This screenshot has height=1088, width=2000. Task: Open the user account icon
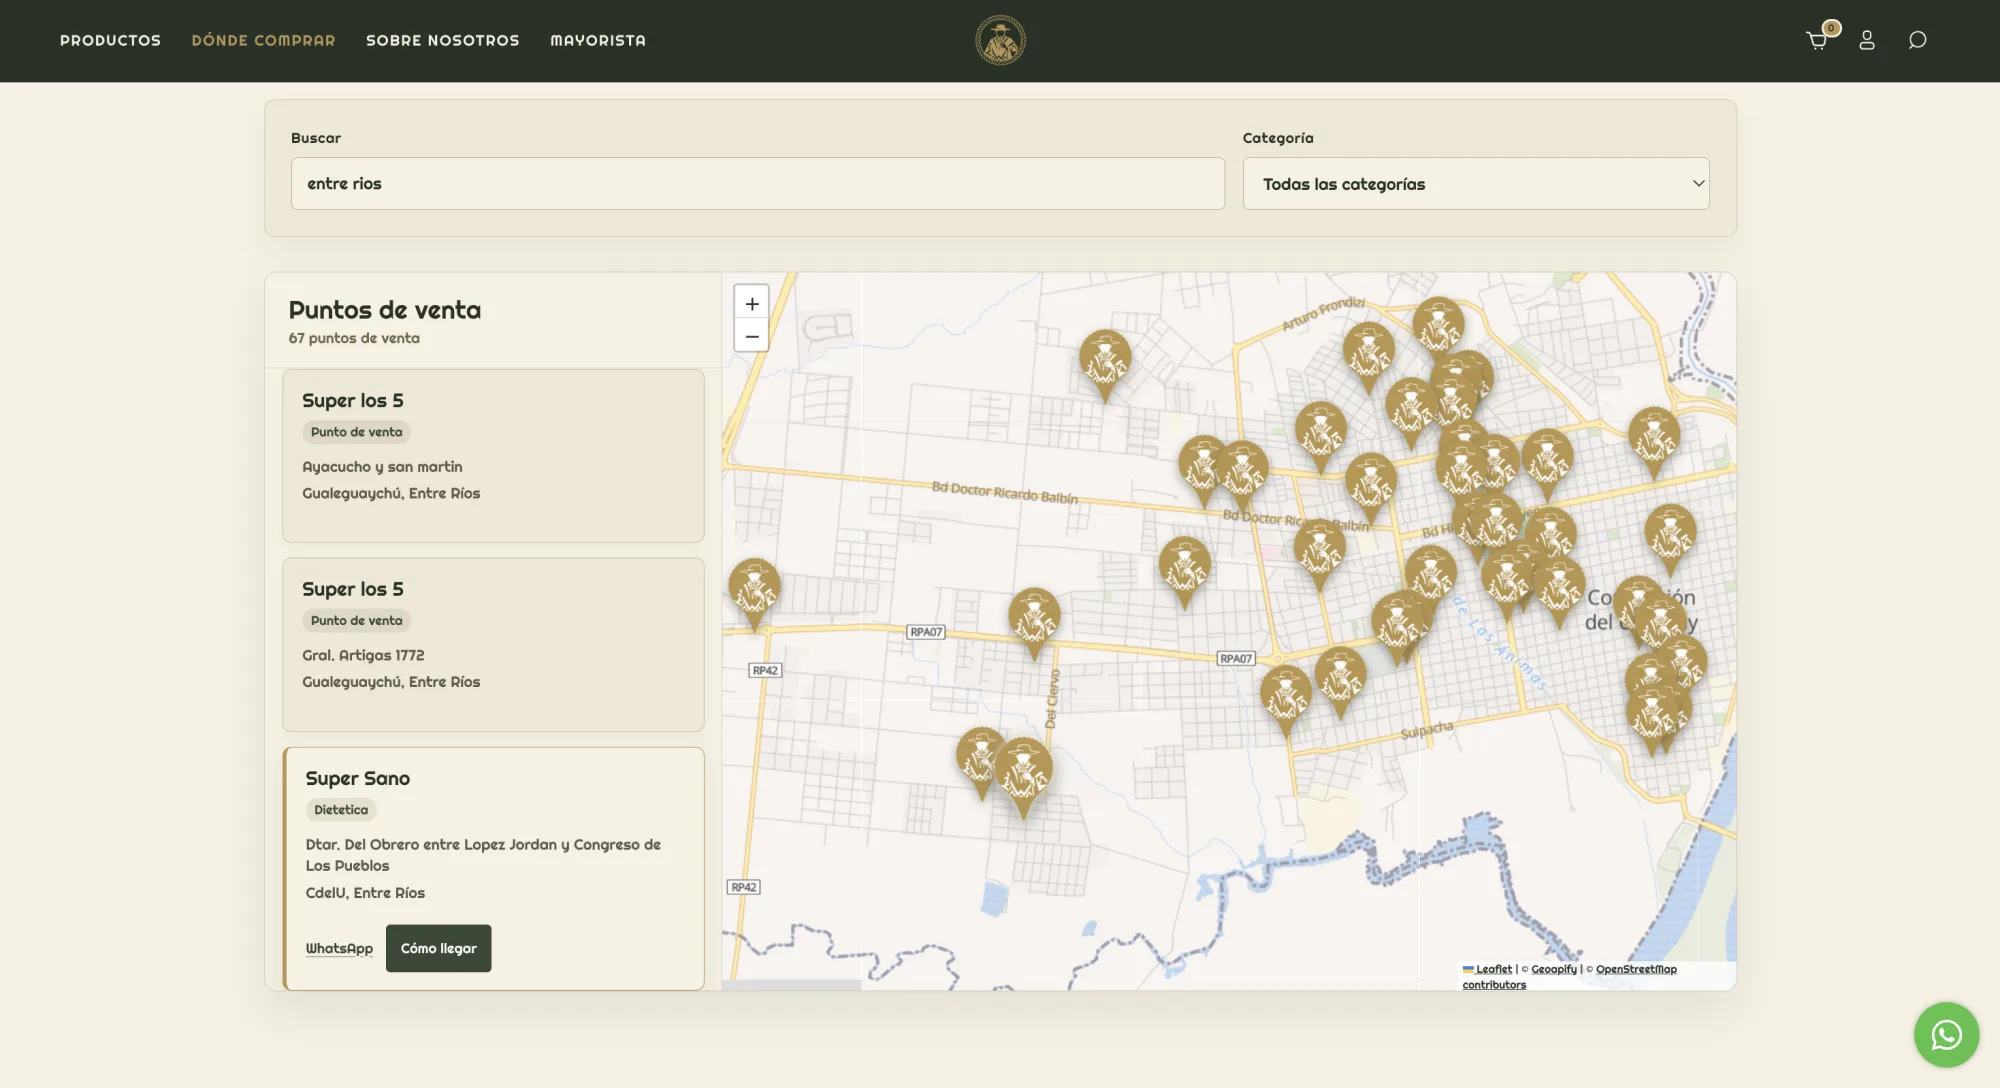tap(1867, 40)
